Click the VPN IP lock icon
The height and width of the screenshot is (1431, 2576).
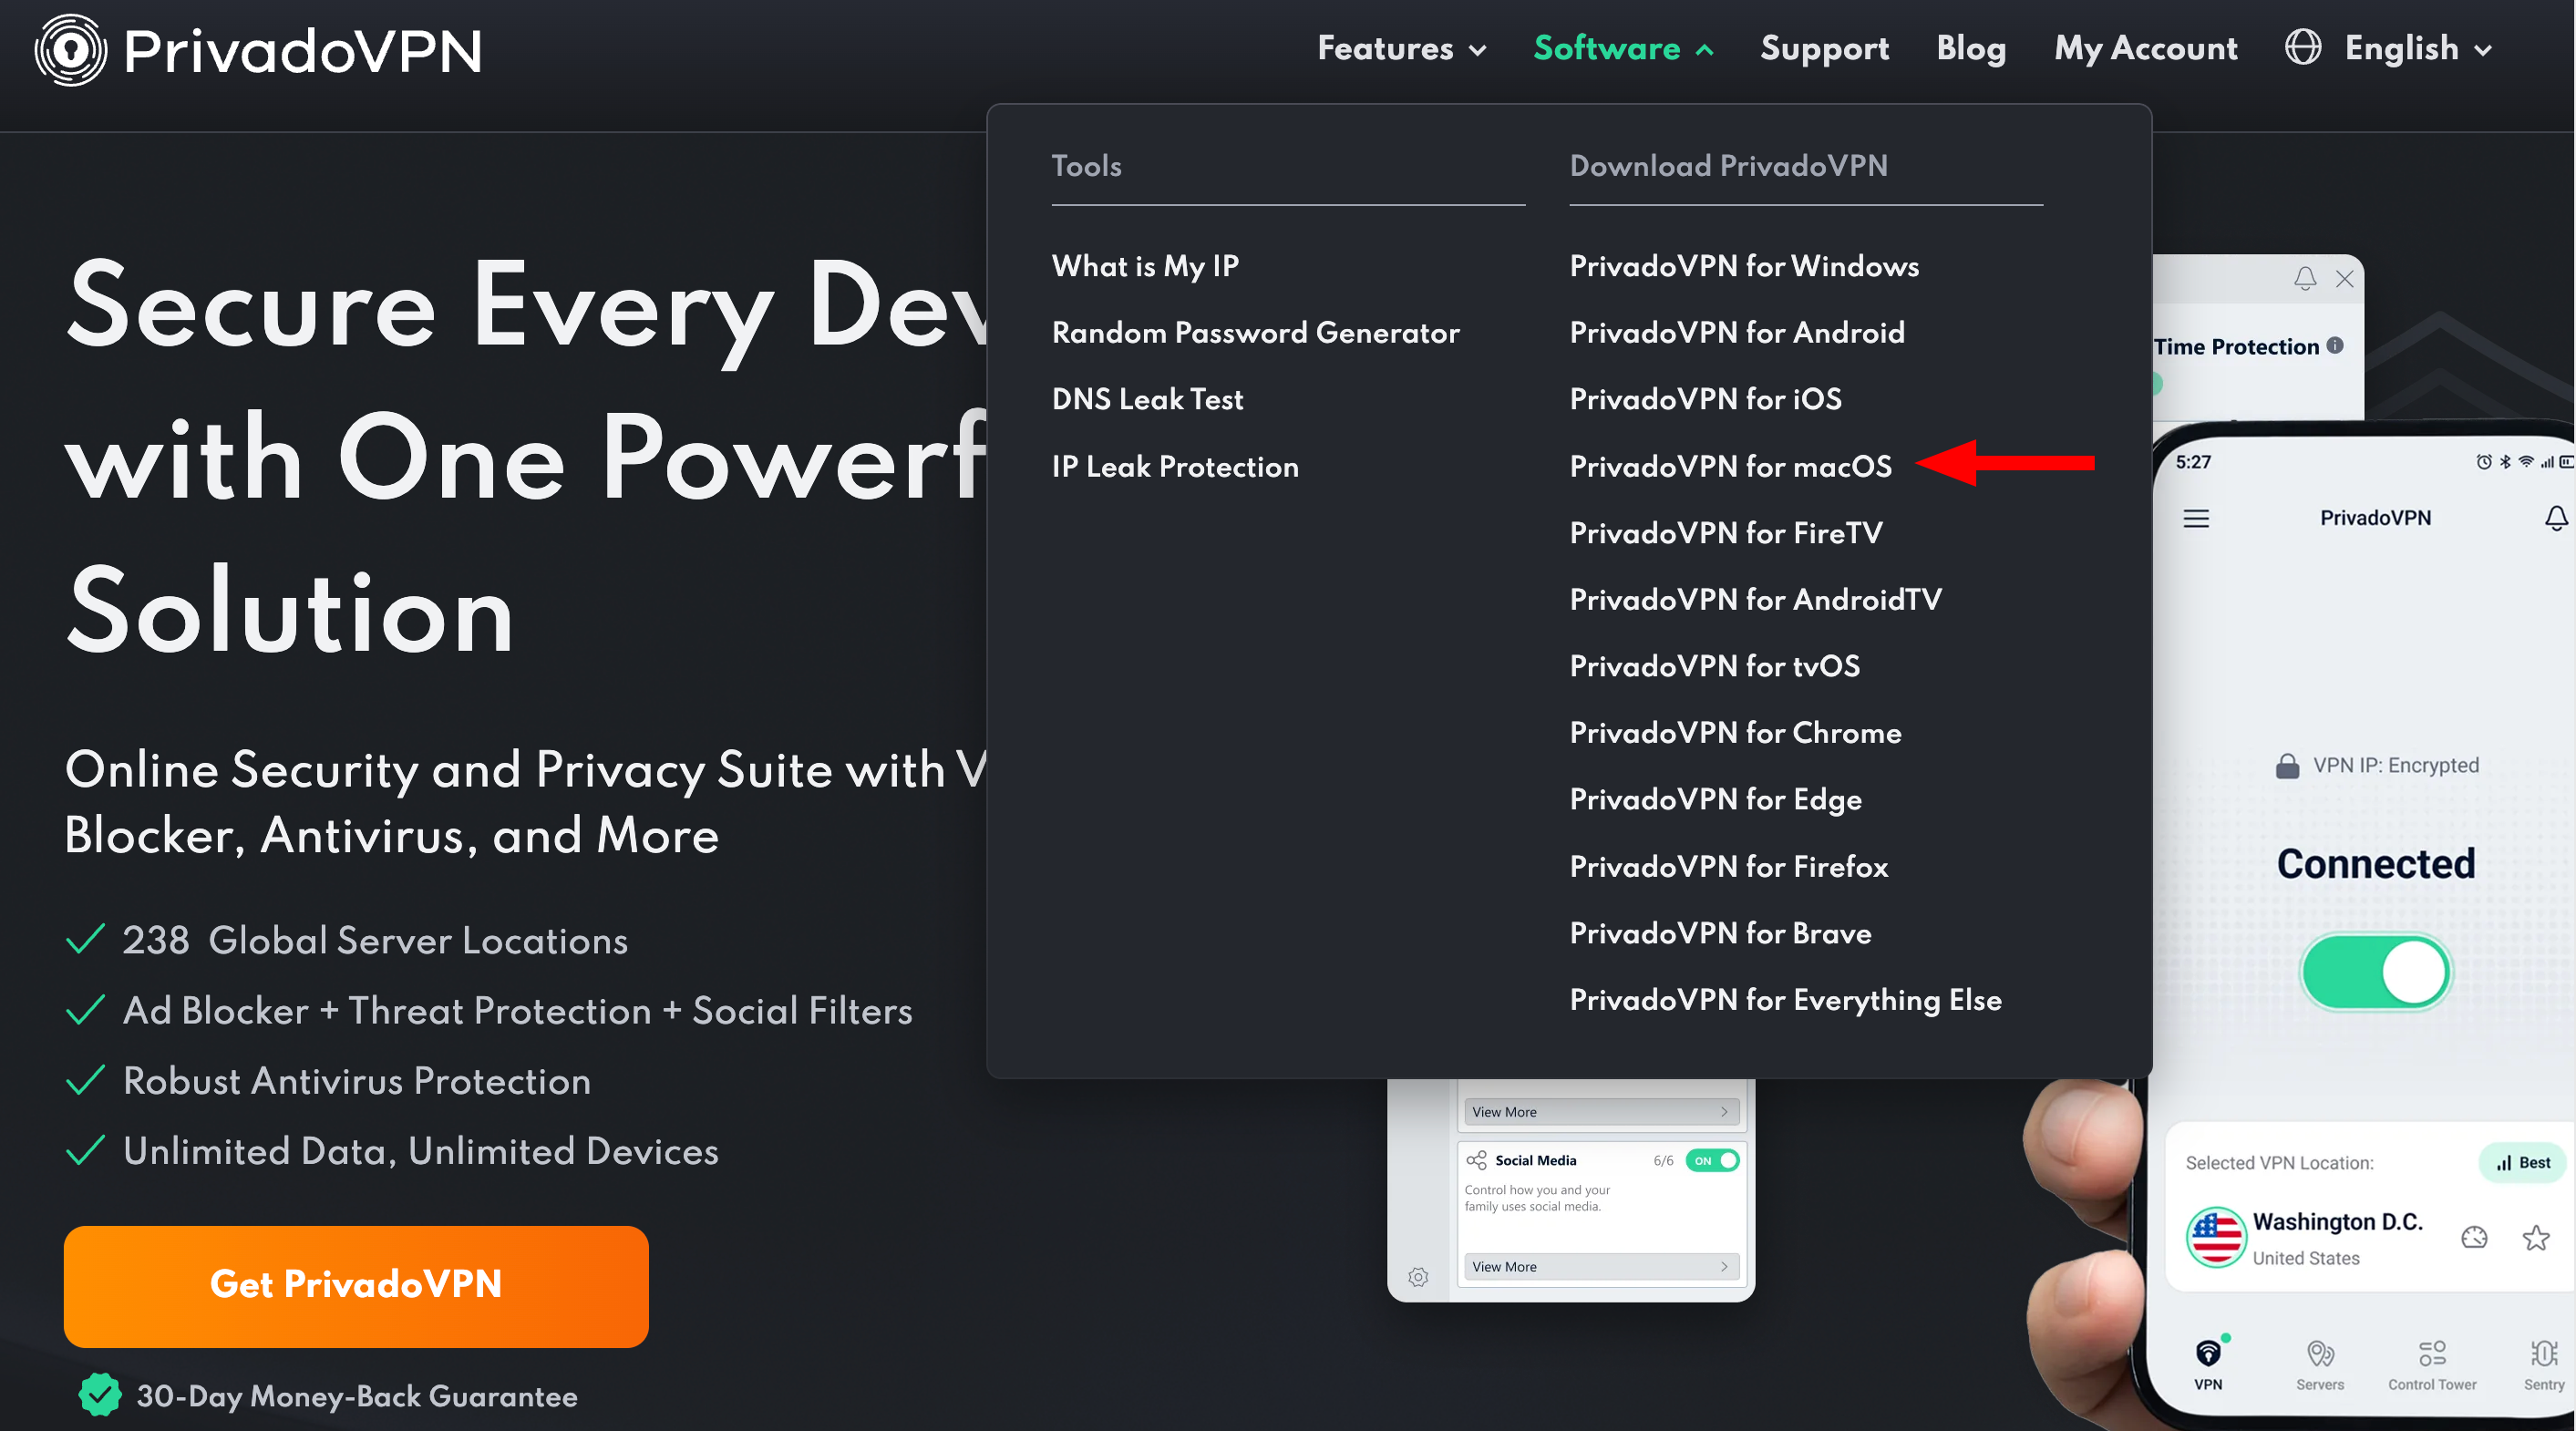click(x=2287, y=766)
